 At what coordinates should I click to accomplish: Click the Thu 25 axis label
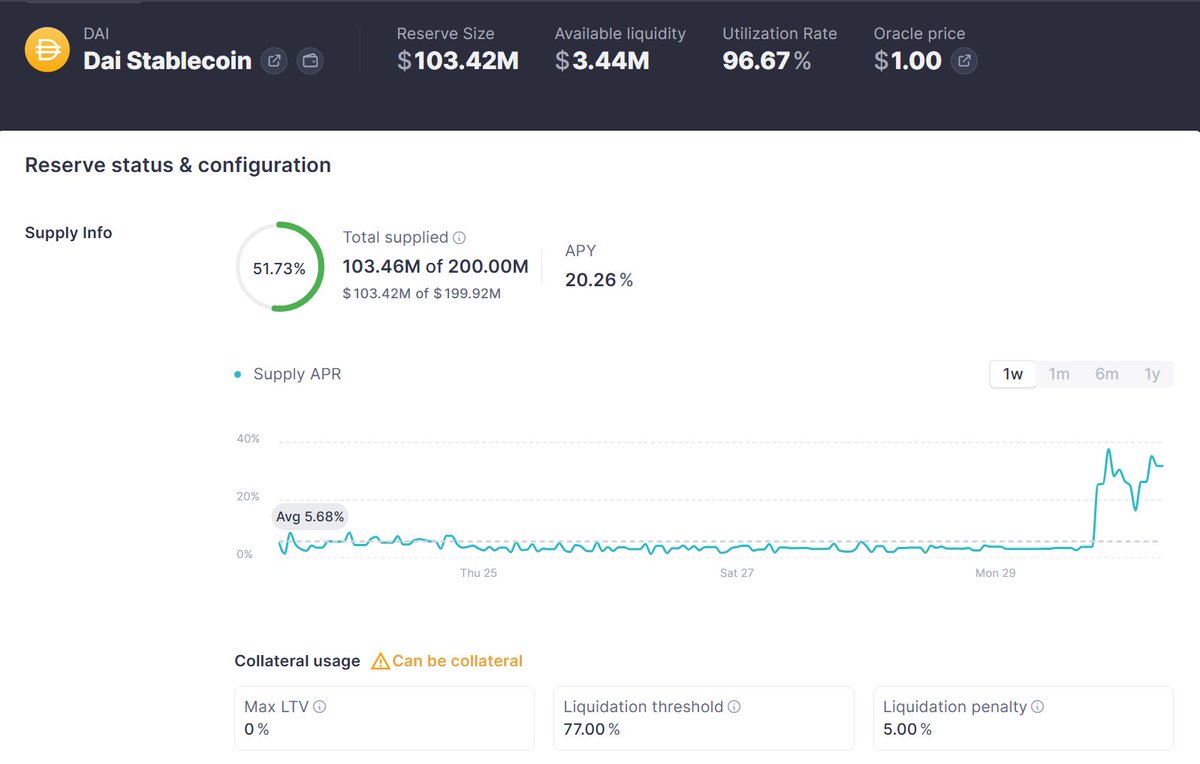click(x=478, y=573)
